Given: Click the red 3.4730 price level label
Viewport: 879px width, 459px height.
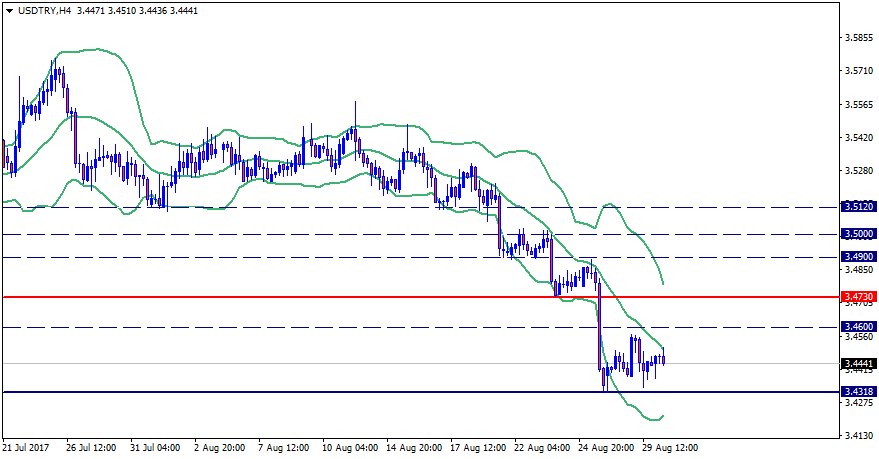Looking at the screenshot, I should point(859,297).
